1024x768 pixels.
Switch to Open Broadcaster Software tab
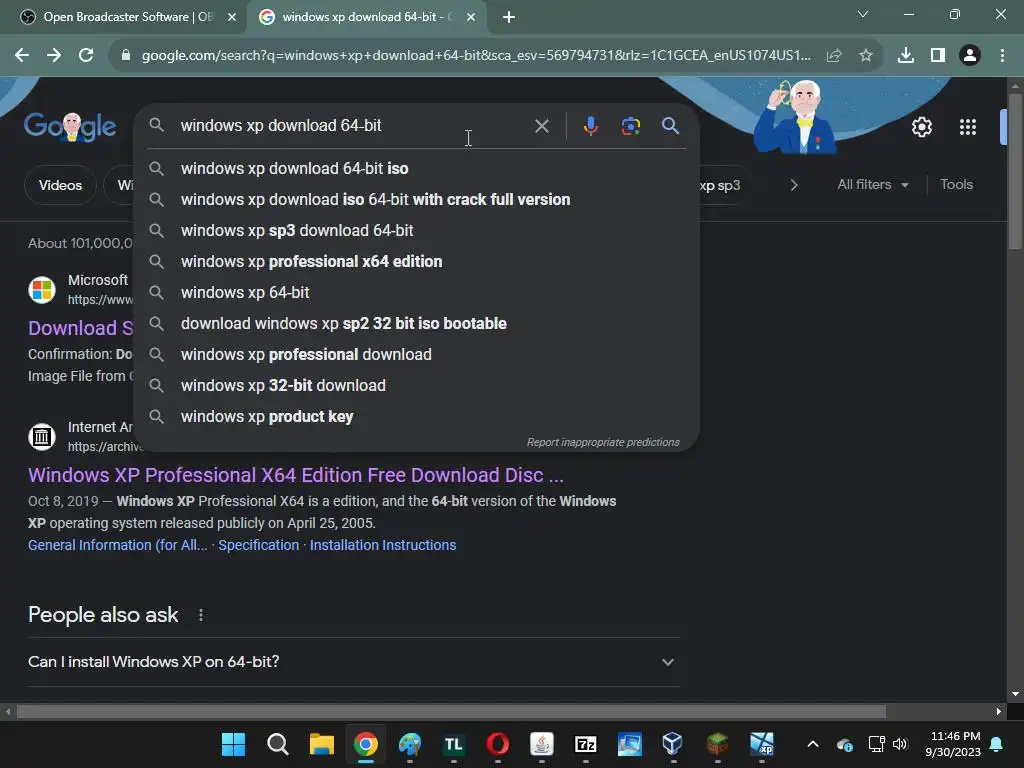coord(127,17)
